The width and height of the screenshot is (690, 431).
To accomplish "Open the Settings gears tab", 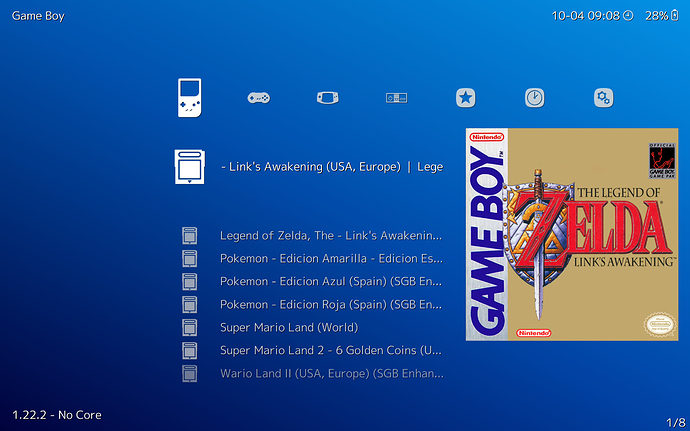I will [603, 98].
